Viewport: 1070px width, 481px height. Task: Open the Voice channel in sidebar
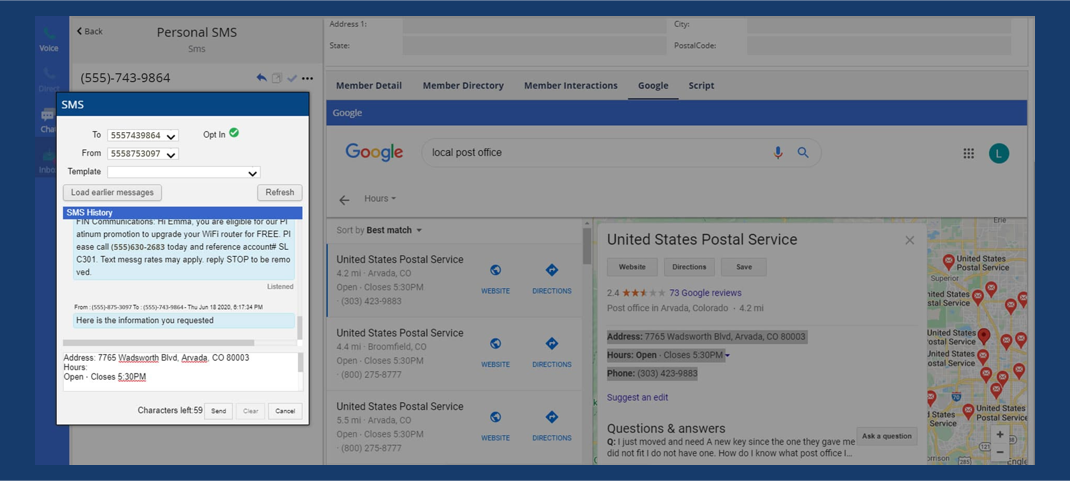pos(48,40)
